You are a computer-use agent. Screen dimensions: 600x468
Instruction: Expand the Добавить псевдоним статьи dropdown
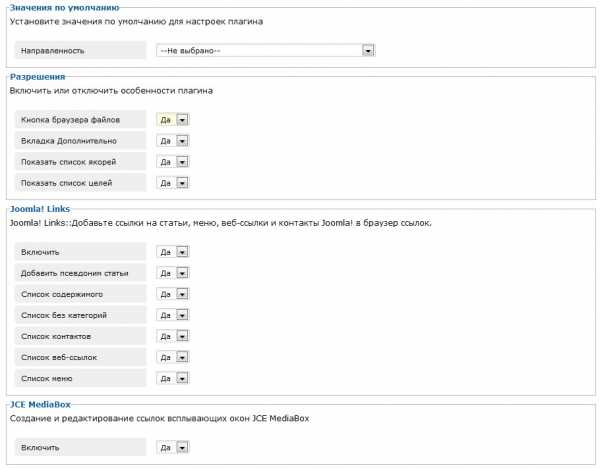click(x=173, y=273)
